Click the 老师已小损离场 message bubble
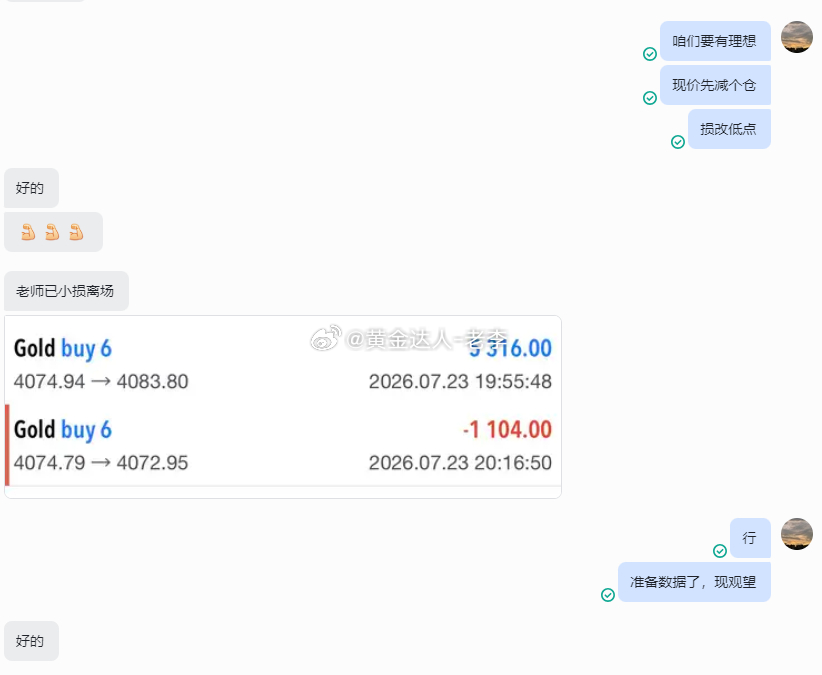822x675 pixels. click(67, 291)
